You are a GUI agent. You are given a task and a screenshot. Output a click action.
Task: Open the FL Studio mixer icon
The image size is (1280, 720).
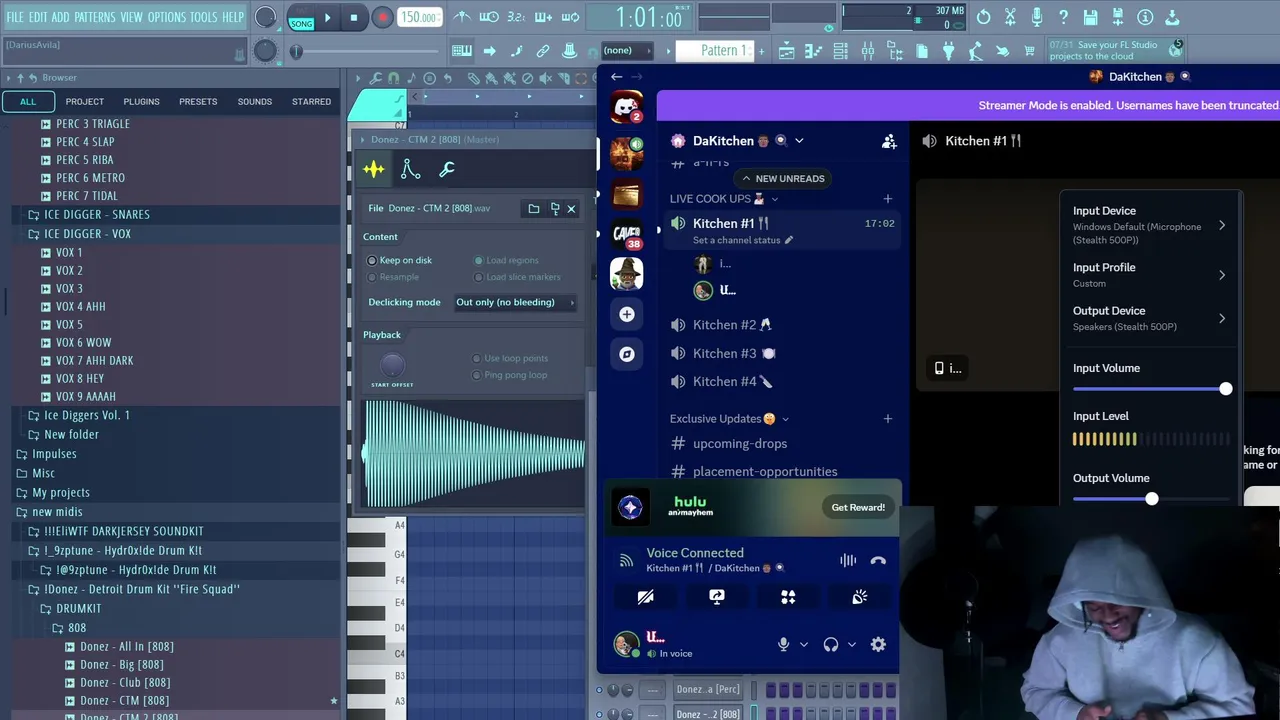point(868,51)
